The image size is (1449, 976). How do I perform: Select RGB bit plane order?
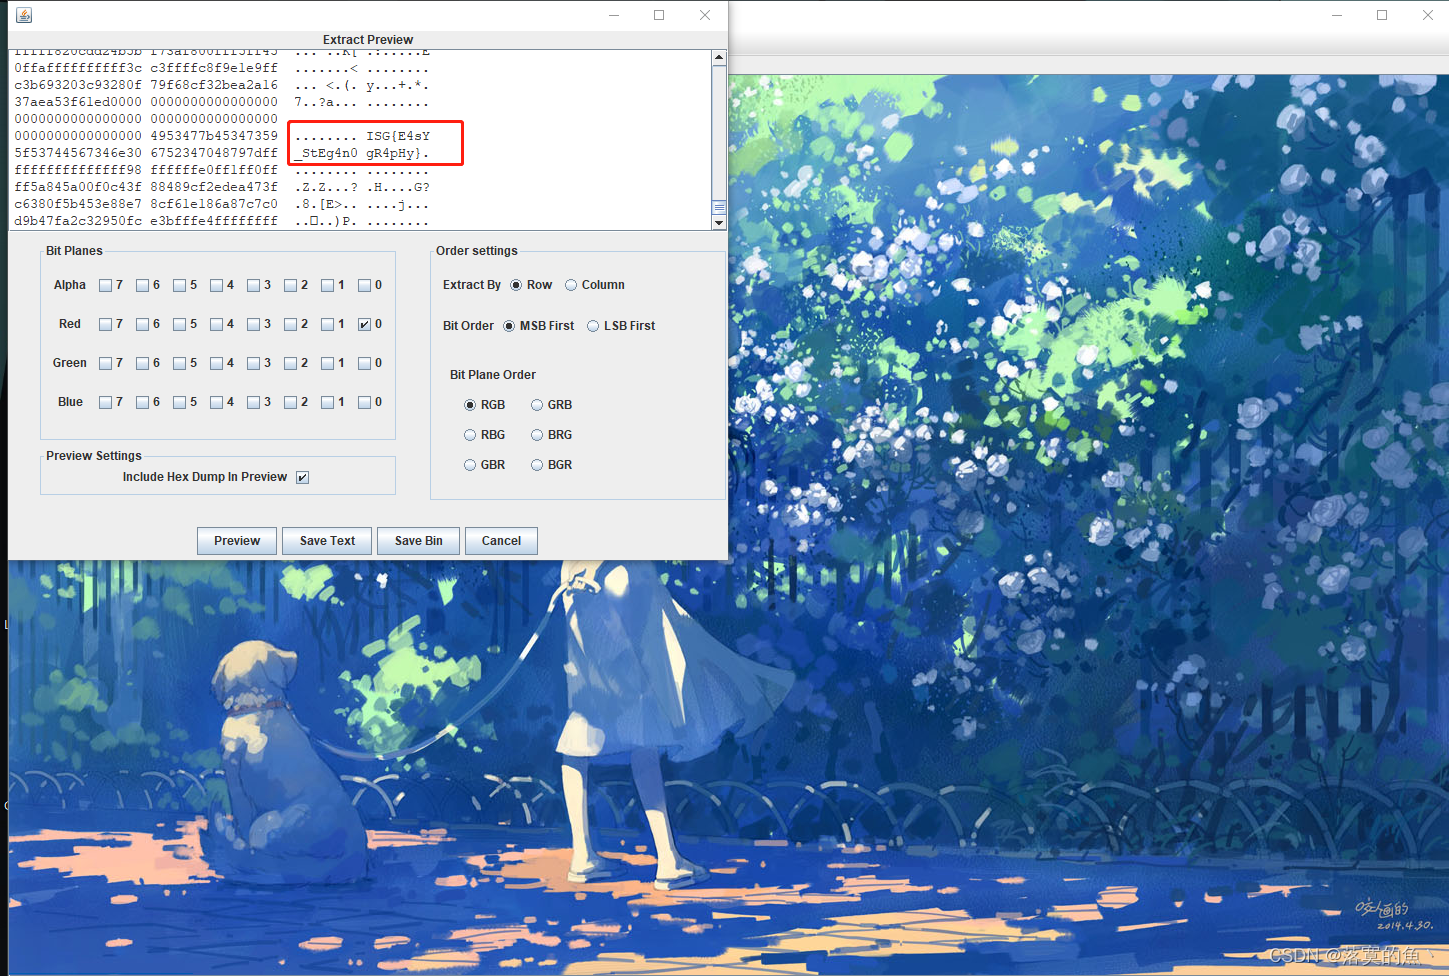click(x=470, y=405)
